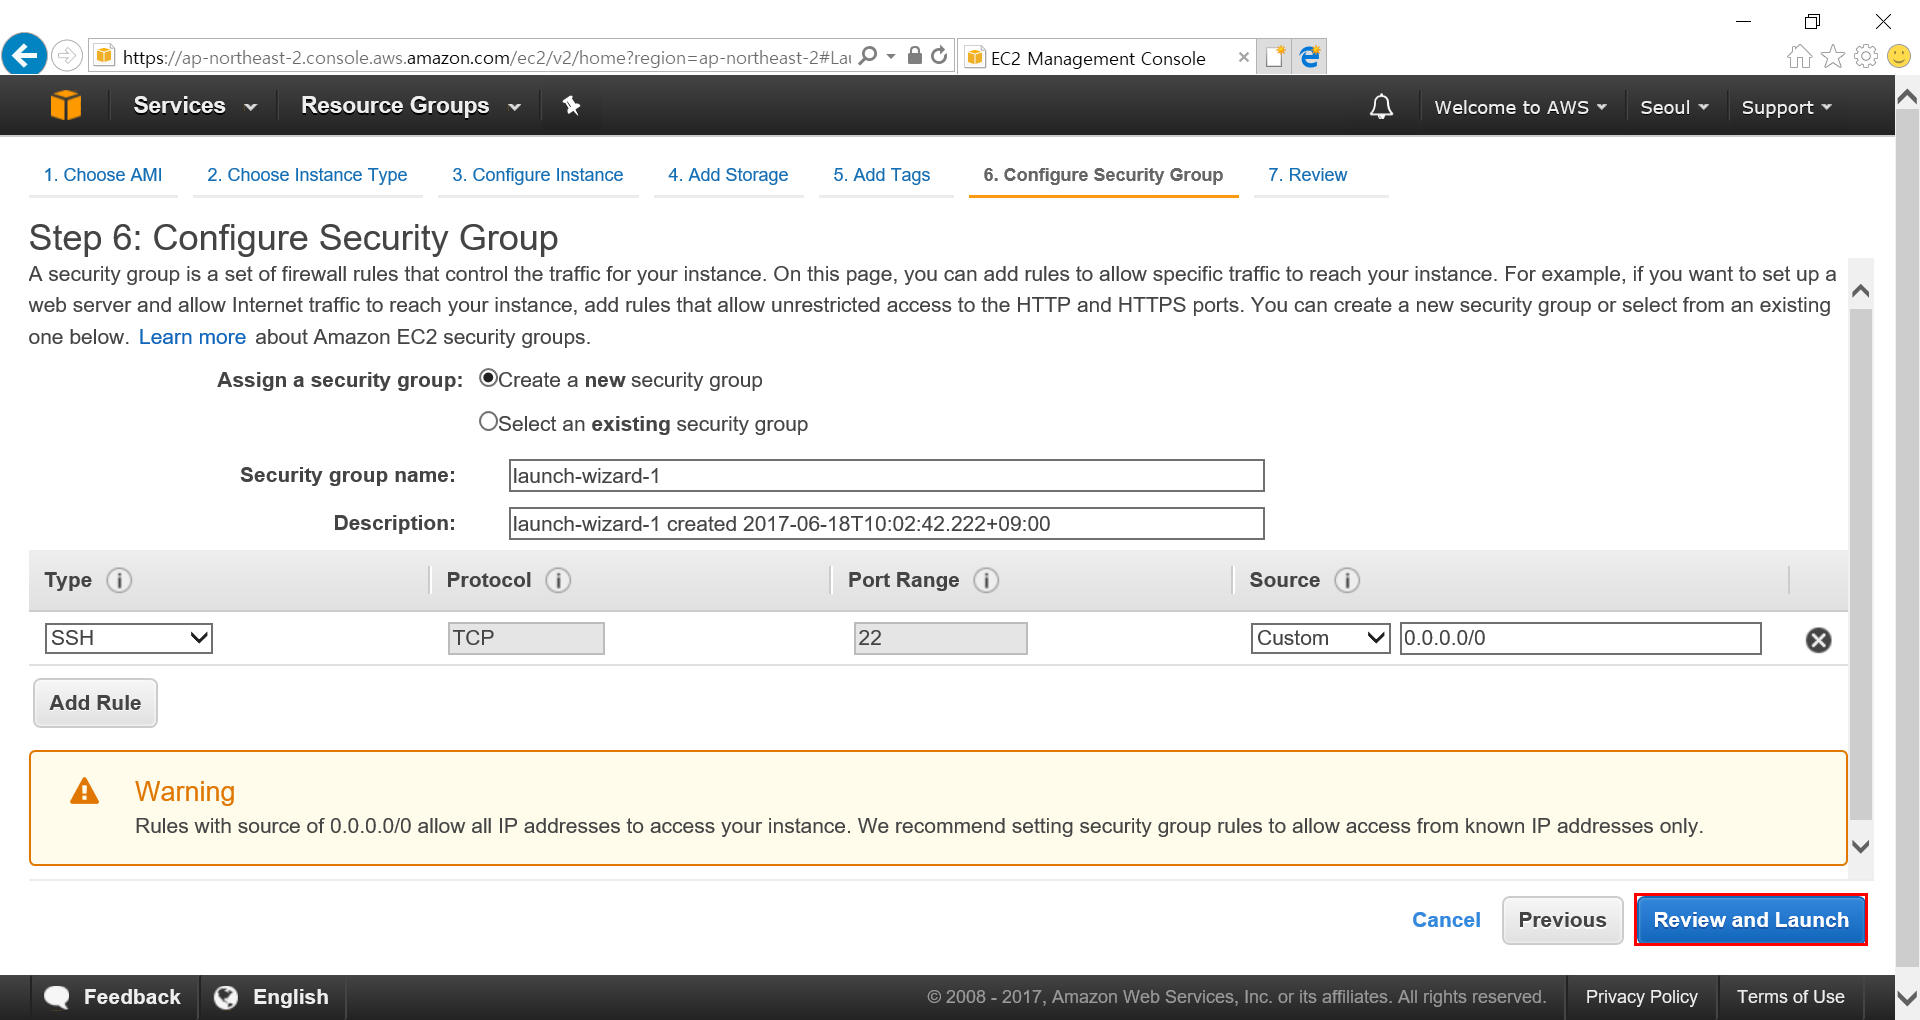Image resolution: width=1920 pixels, height=1020 pixels.
Task: Click the Type column info icon
Action: pyautogui.click(x=119, y=580)
